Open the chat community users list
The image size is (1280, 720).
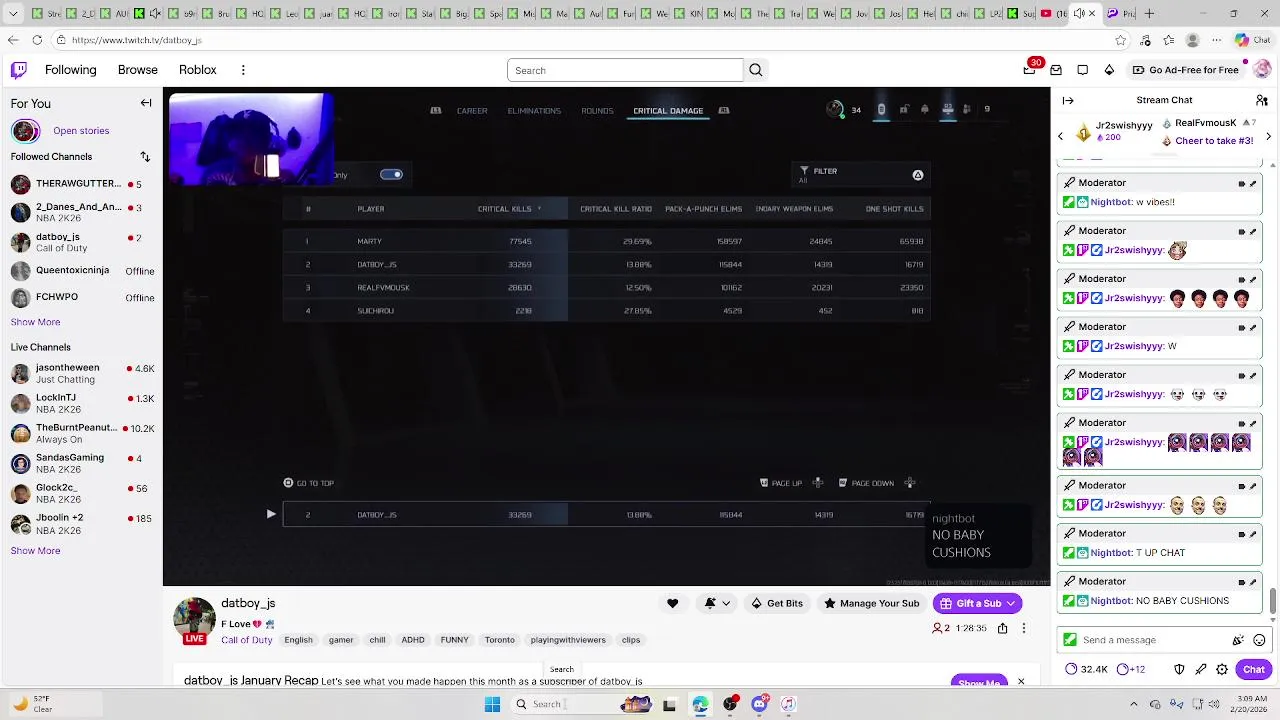tap(1262, 100)
